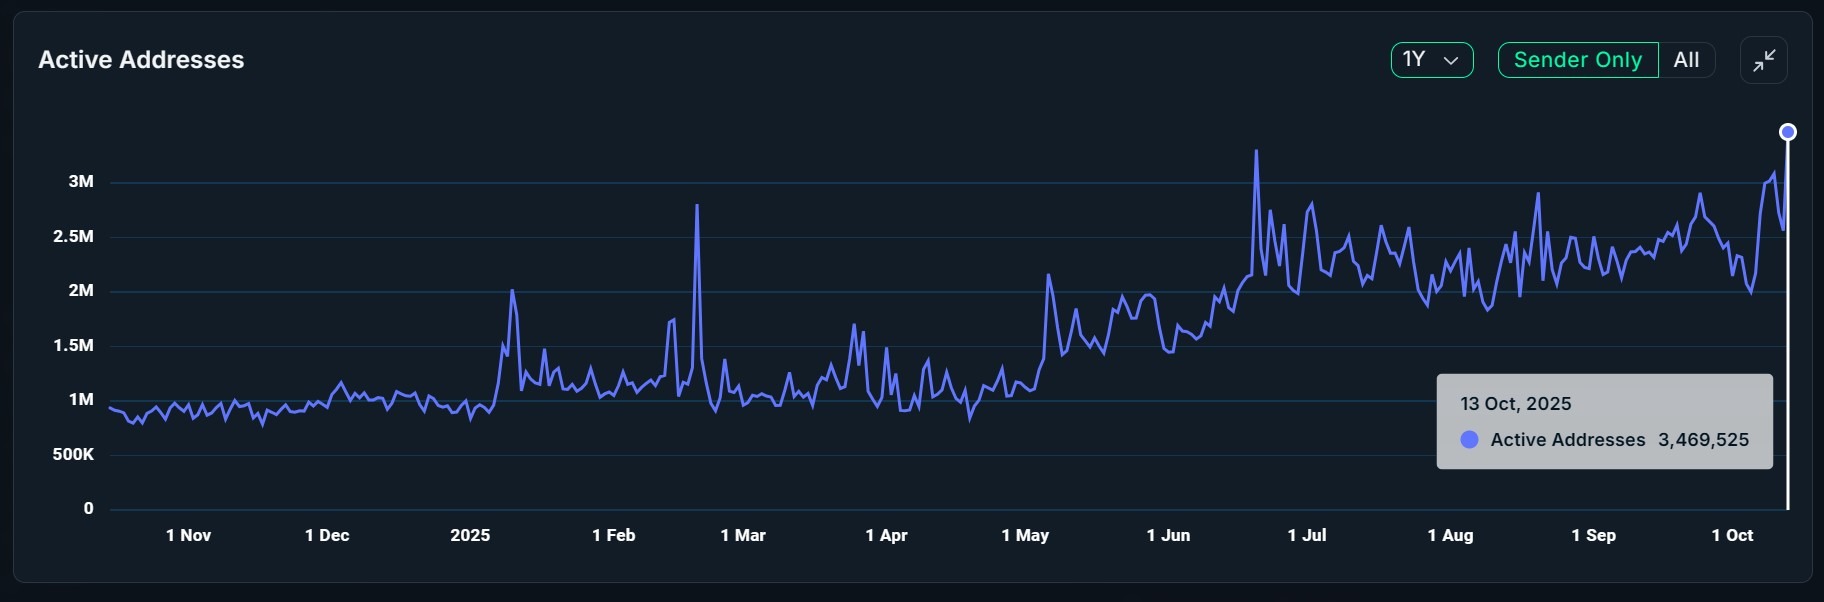Click the 500K y-axis label

tap(74, 454)
